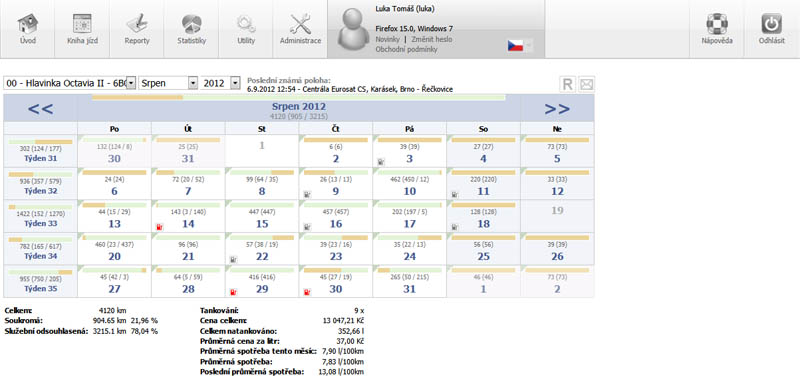Click the trip progress bar above day 10

point(410,172)
